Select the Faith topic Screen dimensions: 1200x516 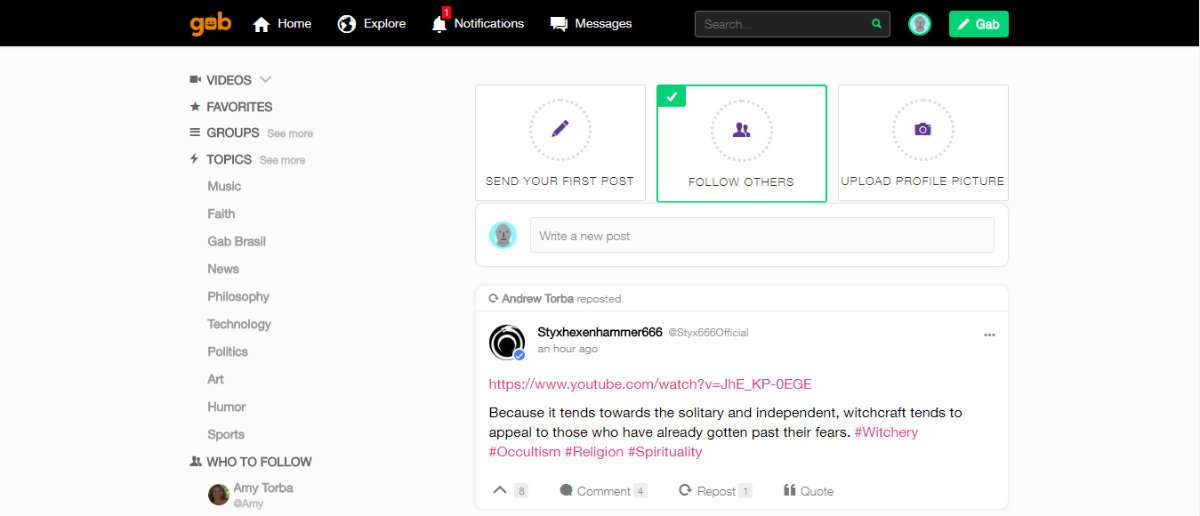pos(221,213)
